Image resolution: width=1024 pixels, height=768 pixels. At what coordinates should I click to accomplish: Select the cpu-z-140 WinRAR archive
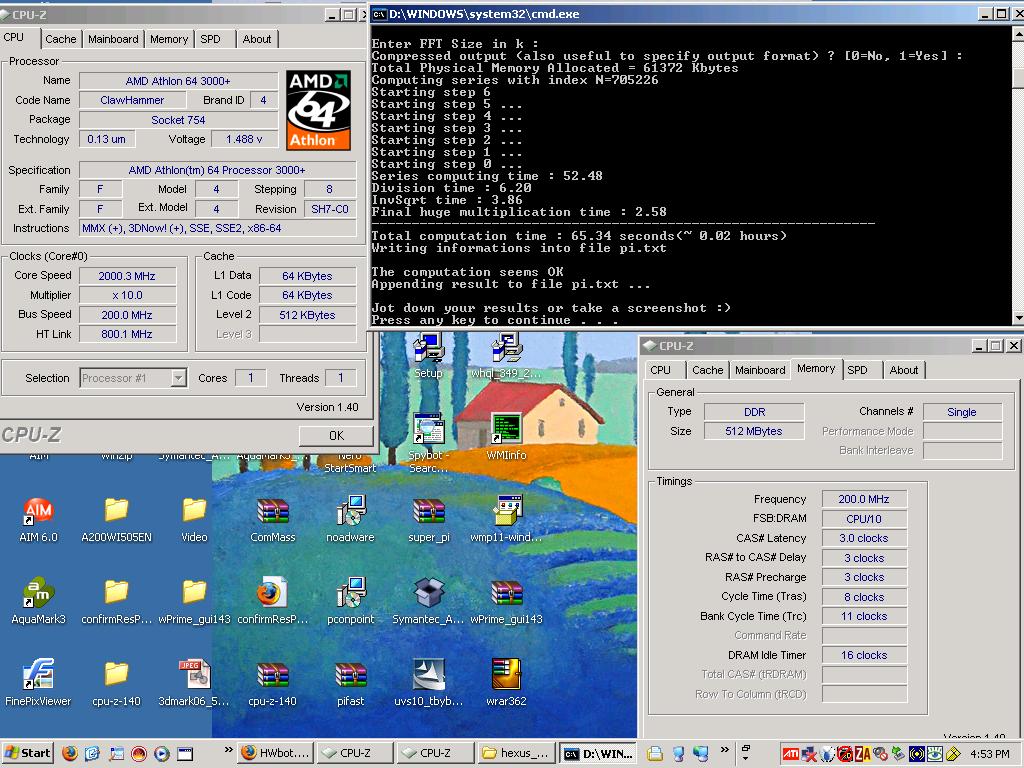click(272, 682)
